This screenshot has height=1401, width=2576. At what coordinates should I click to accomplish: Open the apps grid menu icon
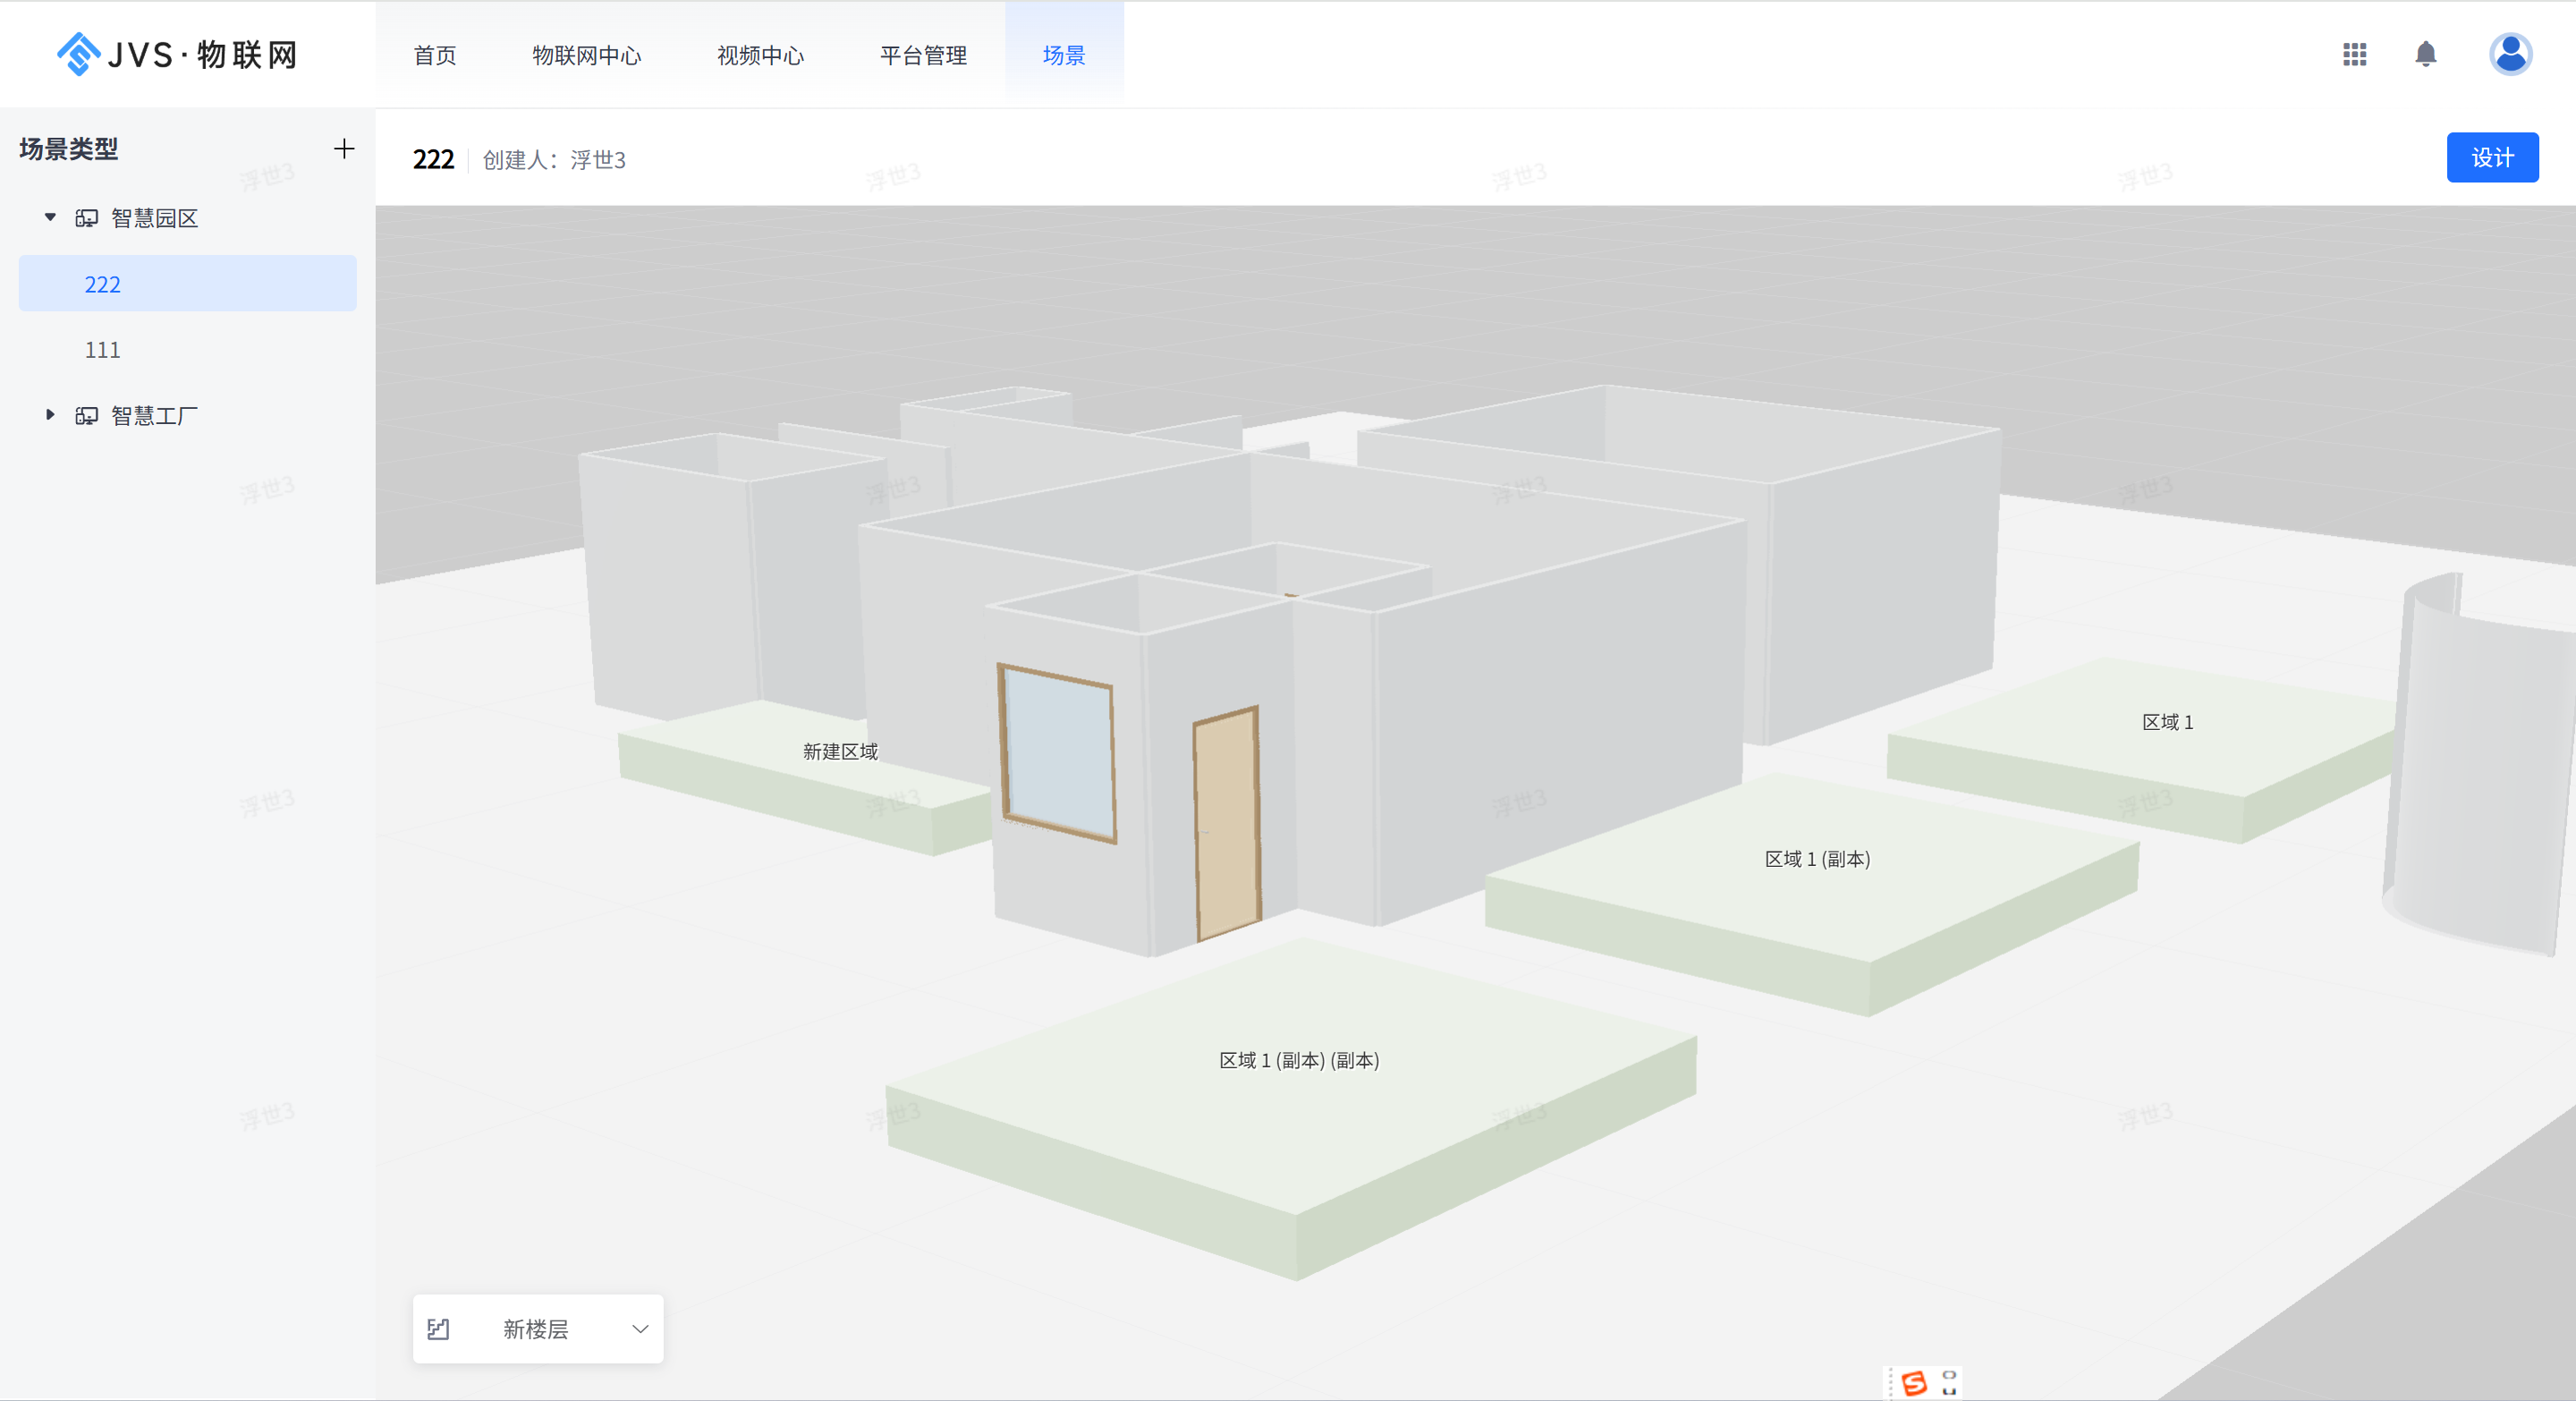coord(2354,54)
